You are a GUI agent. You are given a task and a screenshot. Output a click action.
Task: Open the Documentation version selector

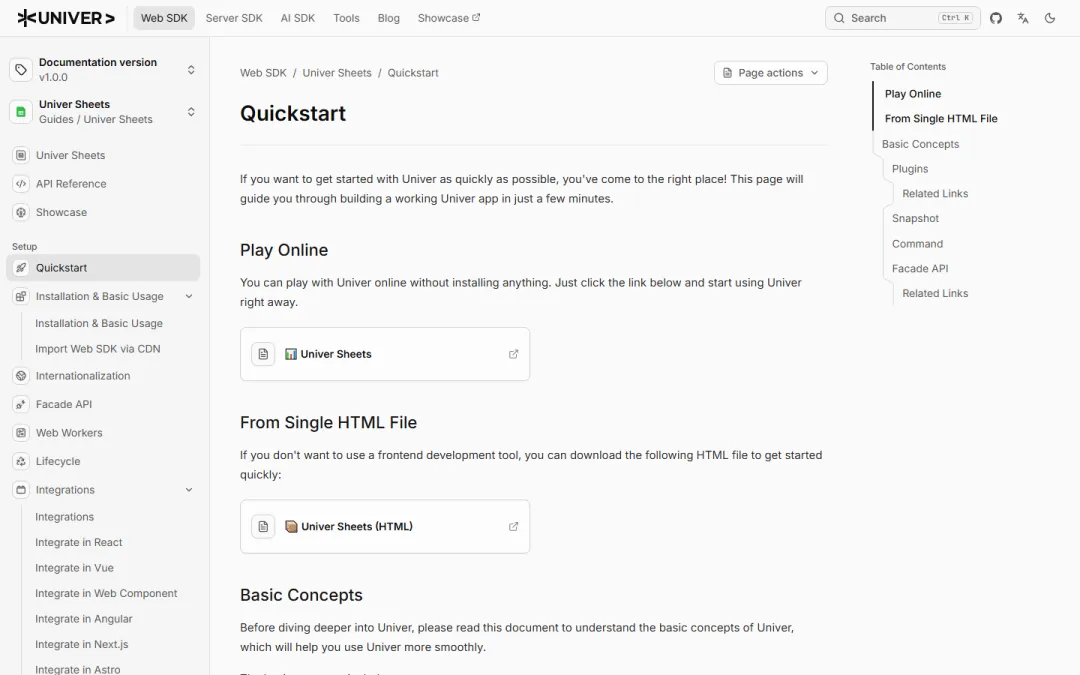(x=103, y=70)
